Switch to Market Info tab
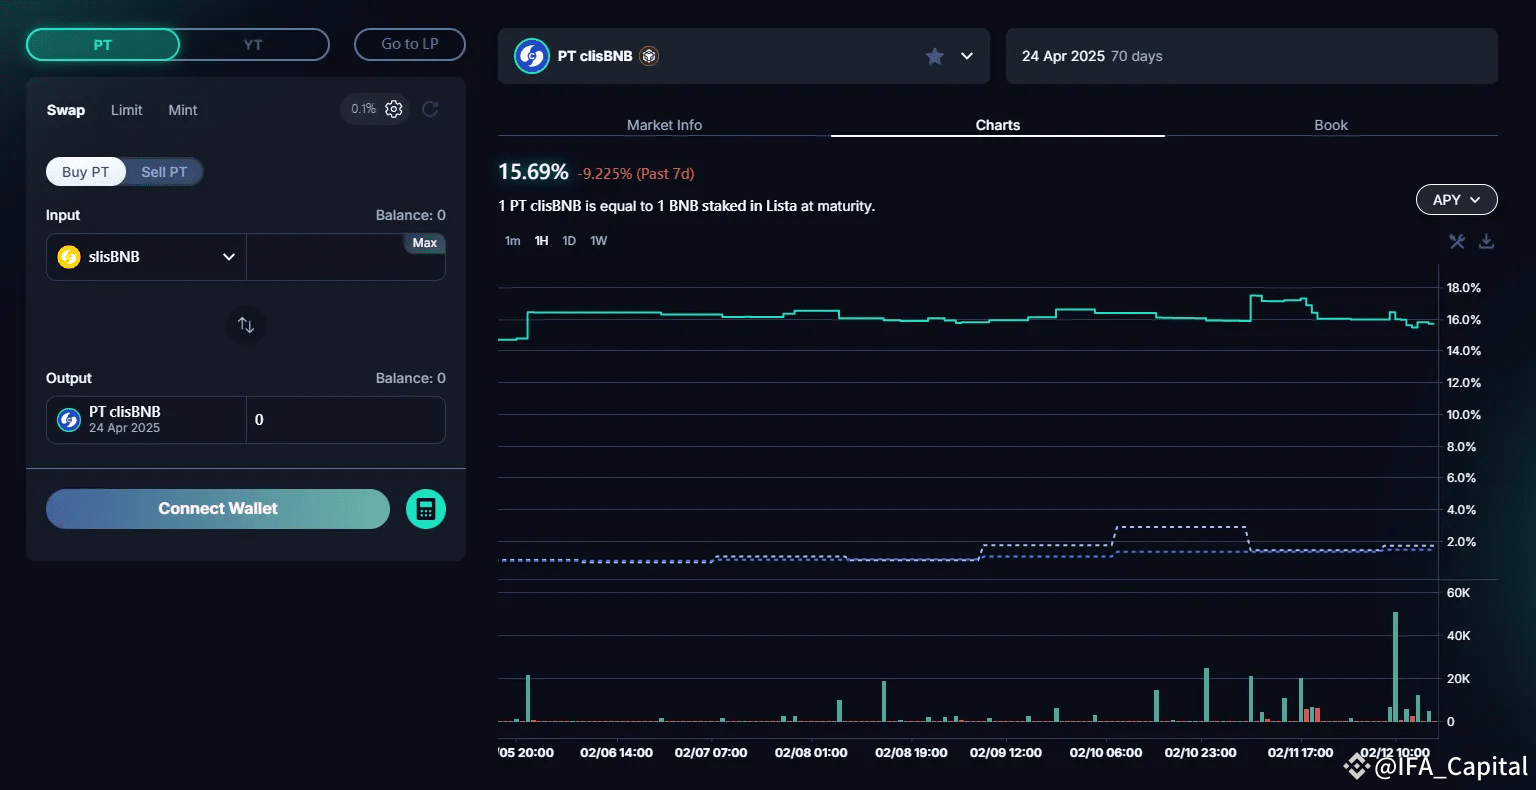 coord(664,125)
